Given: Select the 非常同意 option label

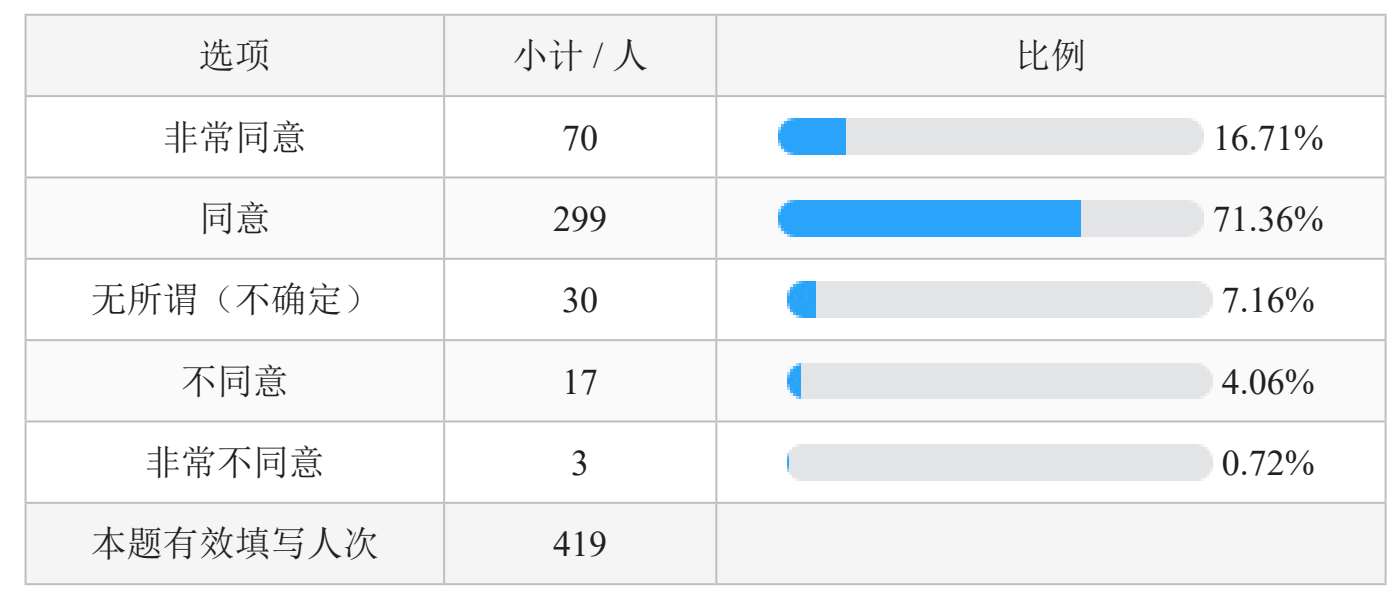Looking at the screenshot, I should click(x=234, y=138).
